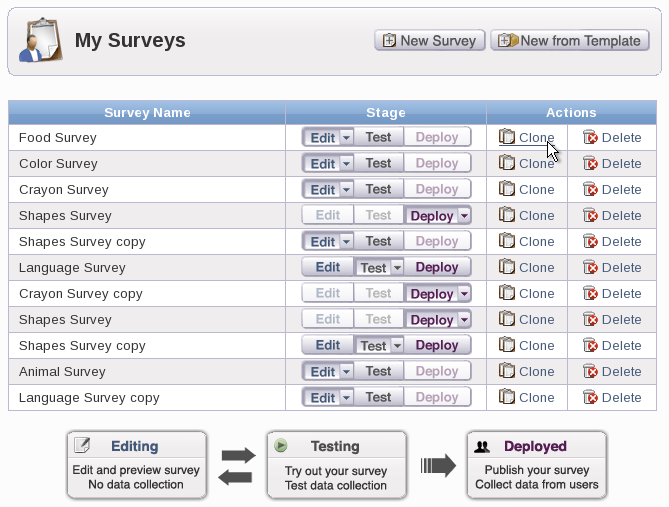
Task: Click the delete icon for Language Survey copy
Action: 590,397
